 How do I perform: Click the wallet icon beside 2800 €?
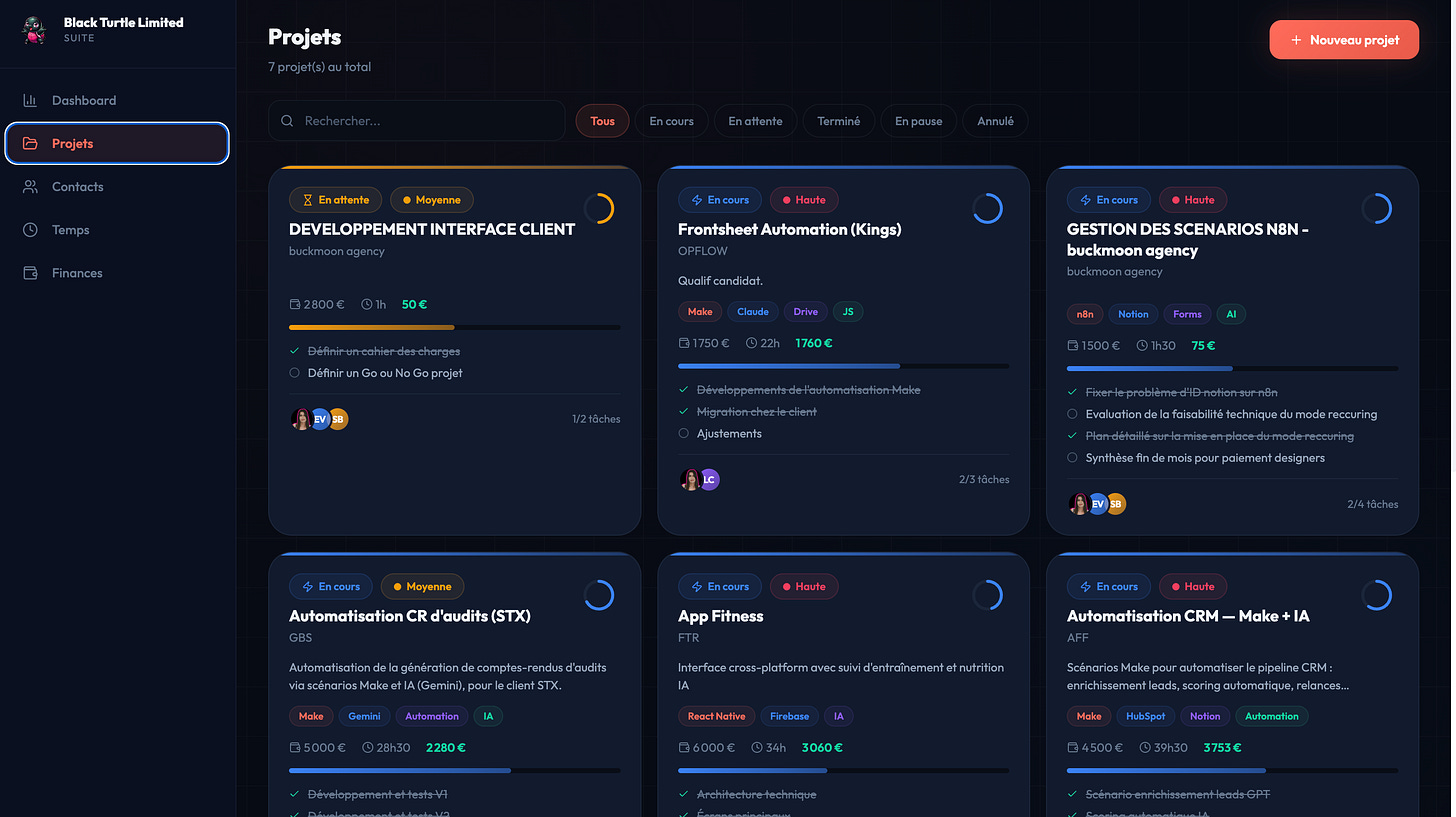(x=295, y=304)
